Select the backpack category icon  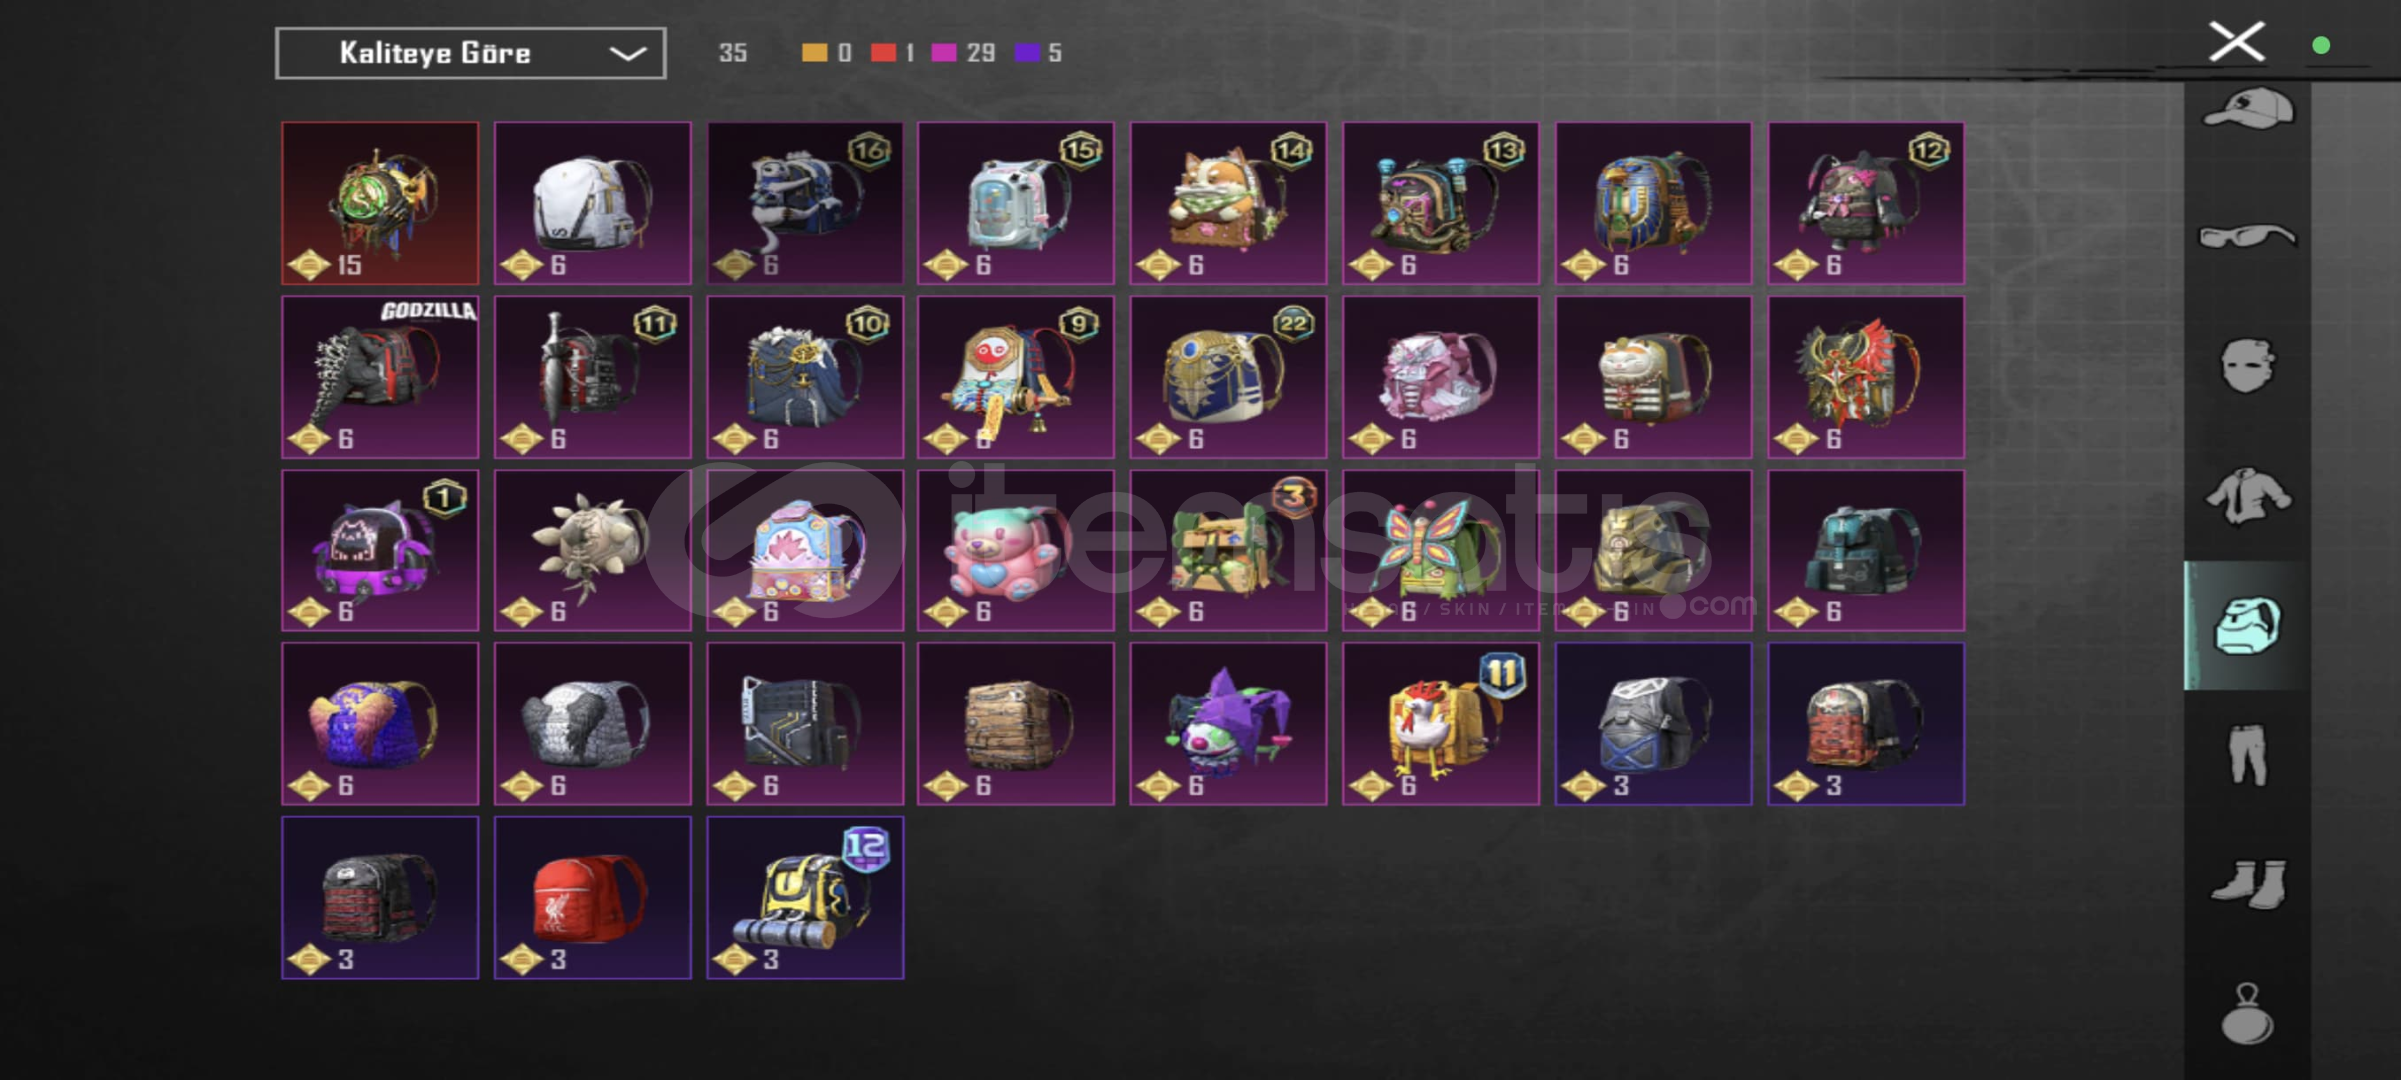(x=2248, y=625)
